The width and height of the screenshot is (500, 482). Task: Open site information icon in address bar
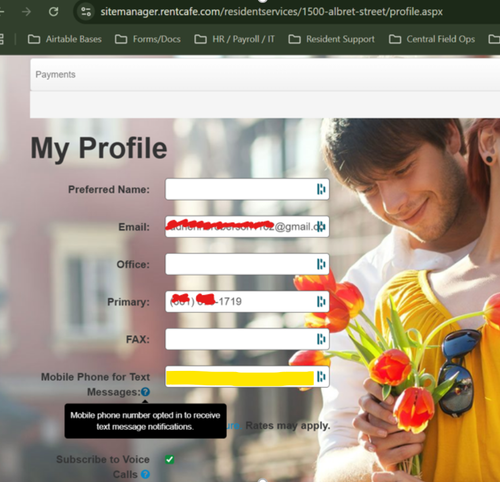pos(86,12)
